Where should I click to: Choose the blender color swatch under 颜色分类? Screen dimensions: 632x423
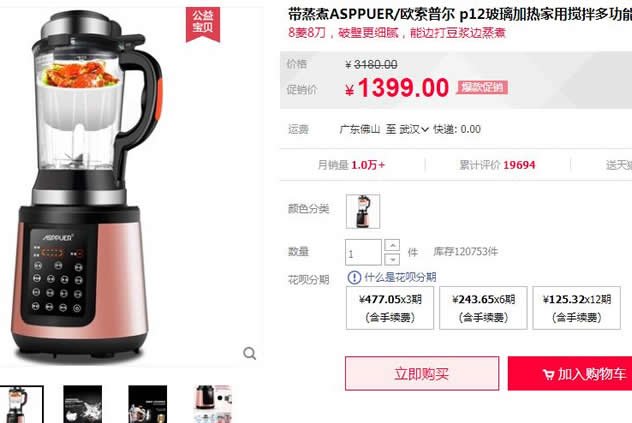pos(363,211)
